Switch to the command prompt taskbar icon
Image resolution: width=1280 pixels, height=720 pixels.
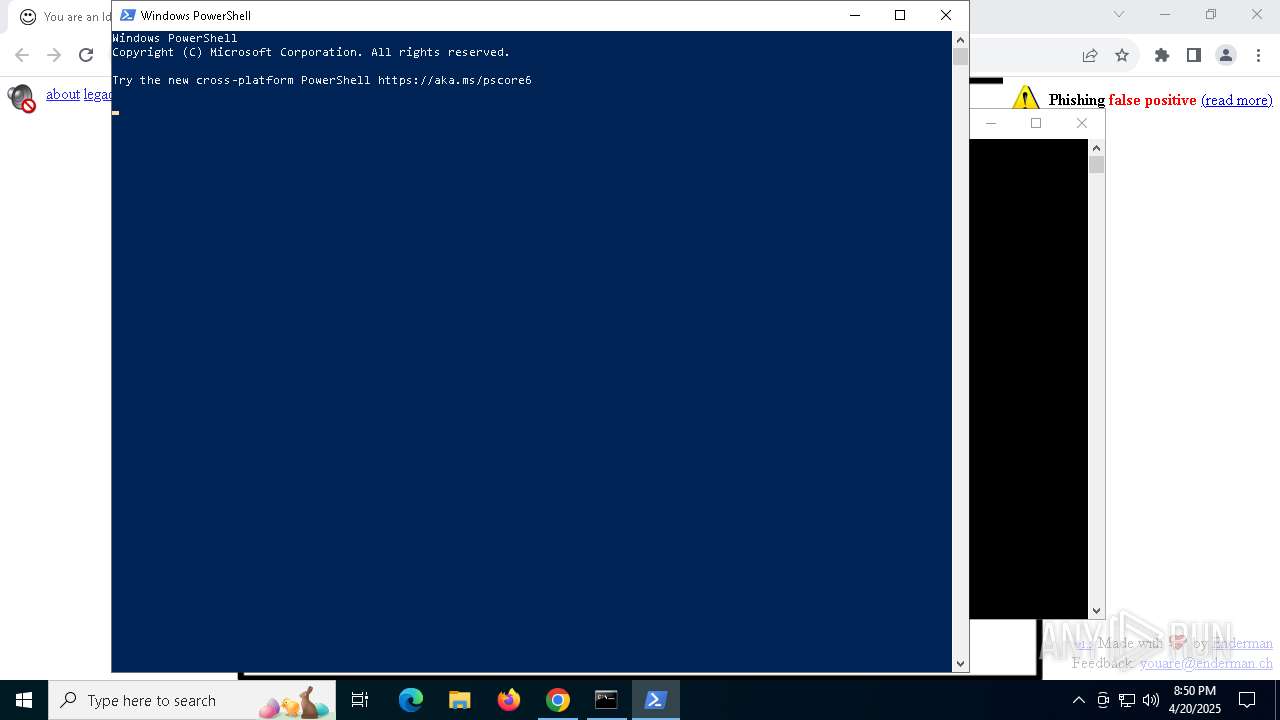click(607, 700)
